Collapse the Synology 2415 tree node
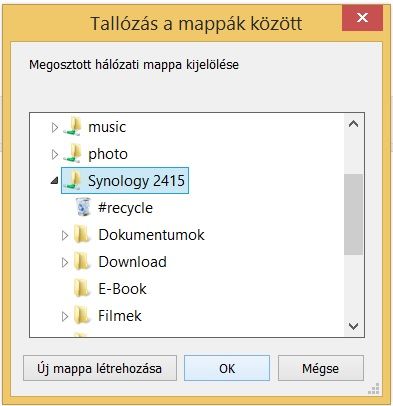This screenshot has height=406, width=393. (x=55, y=181)
